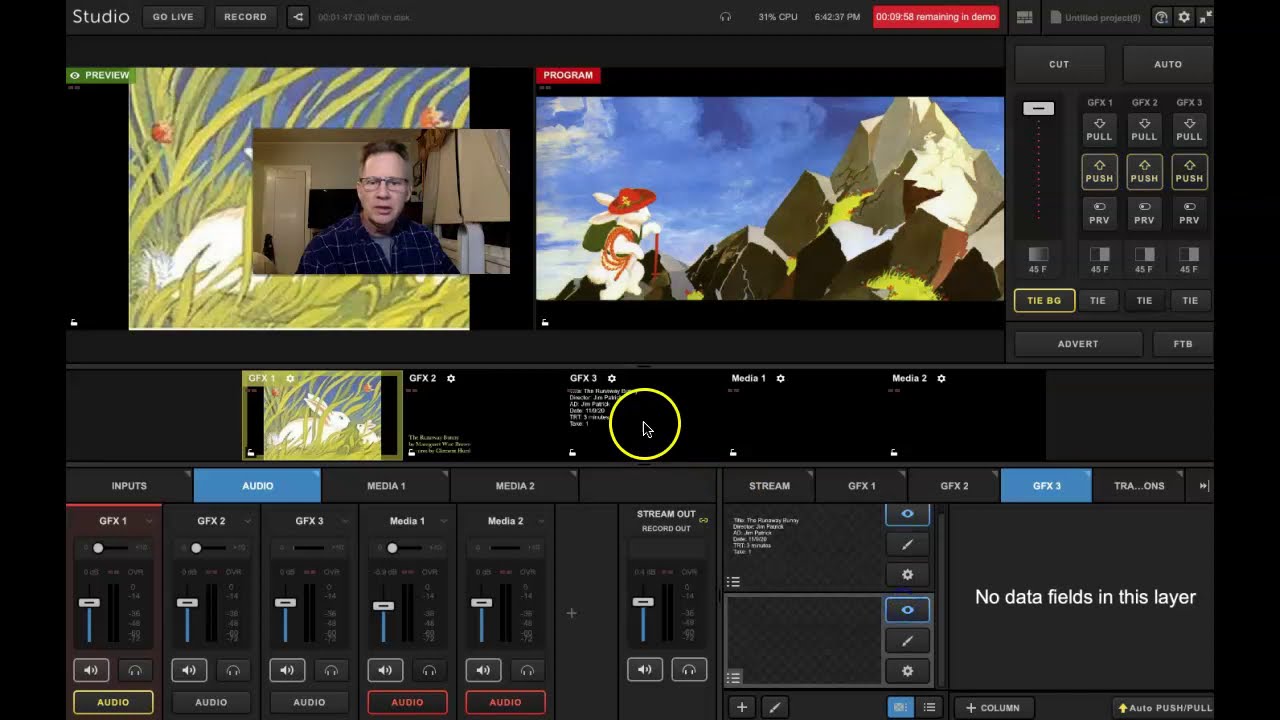Click the CUT transition button
Screen dimensions: 1280x720
[x=1059, y=64]
